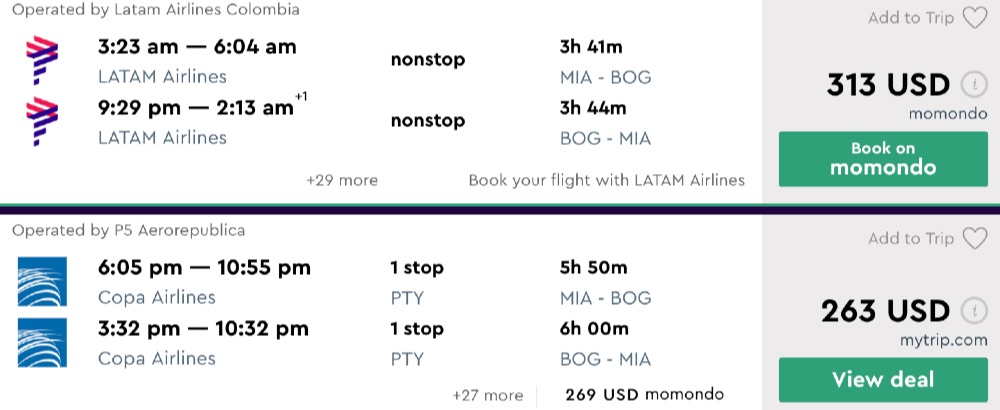Select the 3:23 am — 6:04 am flight leg

coord(197,47)
